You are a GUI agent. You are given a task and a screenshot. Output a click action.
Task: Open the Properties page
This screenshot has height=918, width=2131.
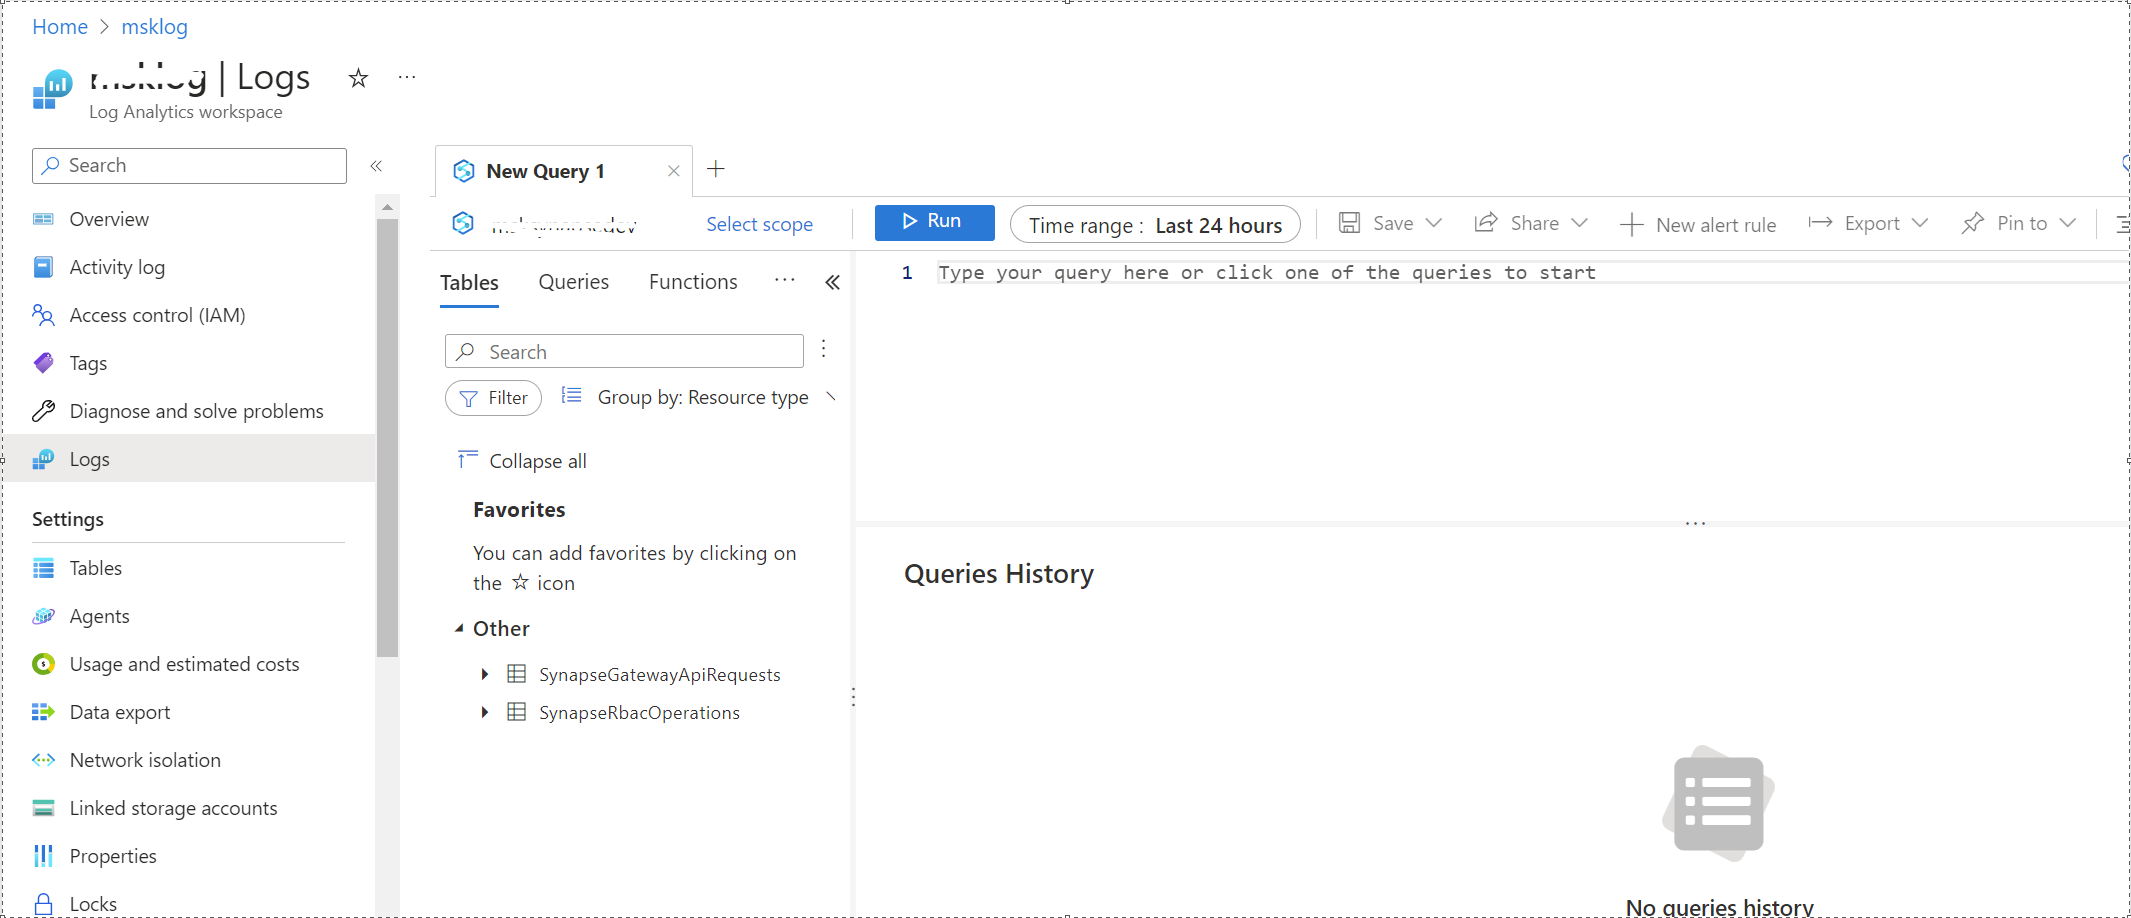pyautogui.click(x=113, y=856)
